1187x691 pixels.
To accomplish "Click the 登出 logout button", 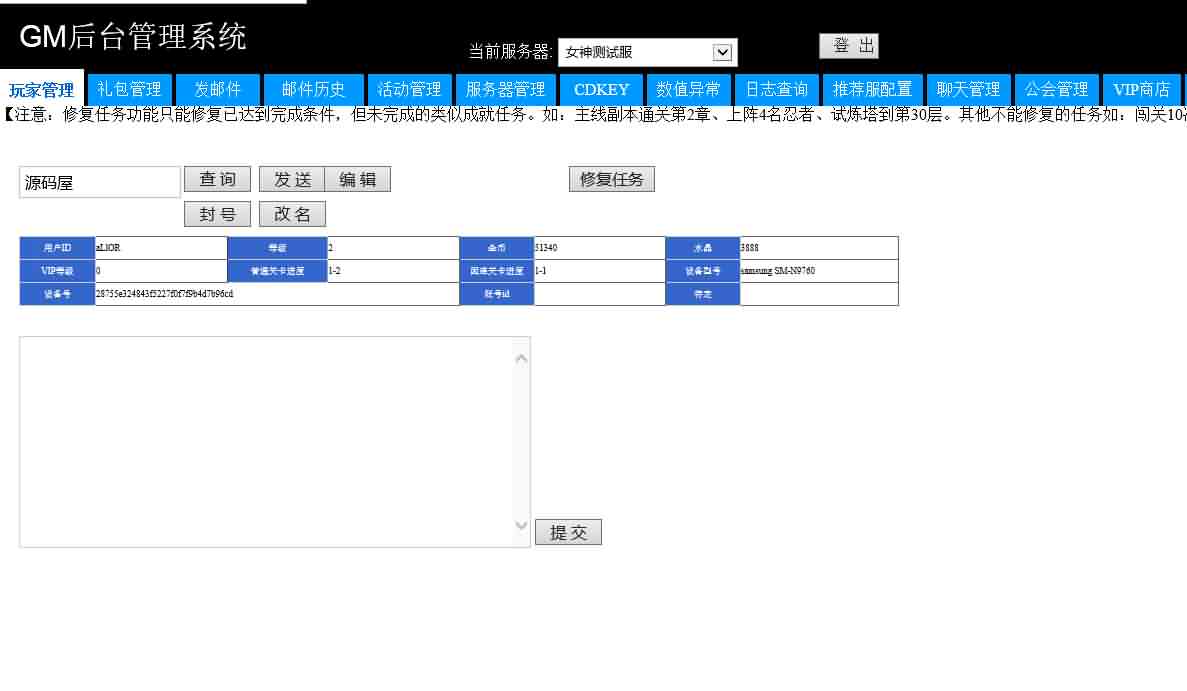I will 849,45.
